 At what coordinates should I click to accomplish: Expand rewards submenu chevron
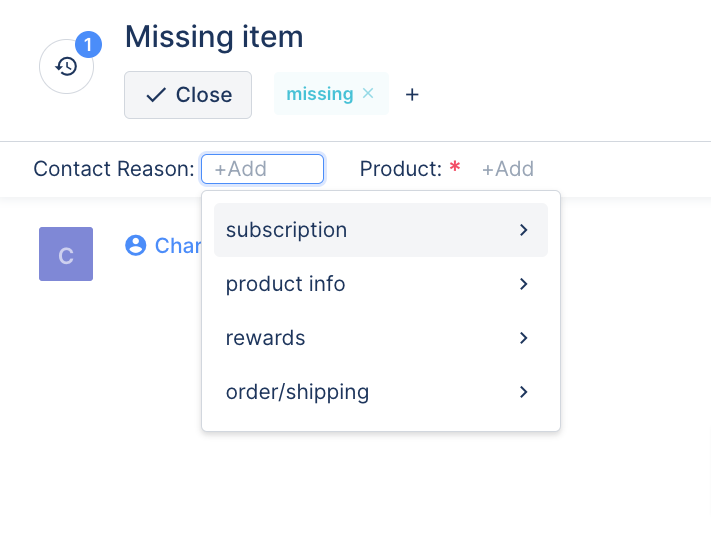tap(524, 338)
